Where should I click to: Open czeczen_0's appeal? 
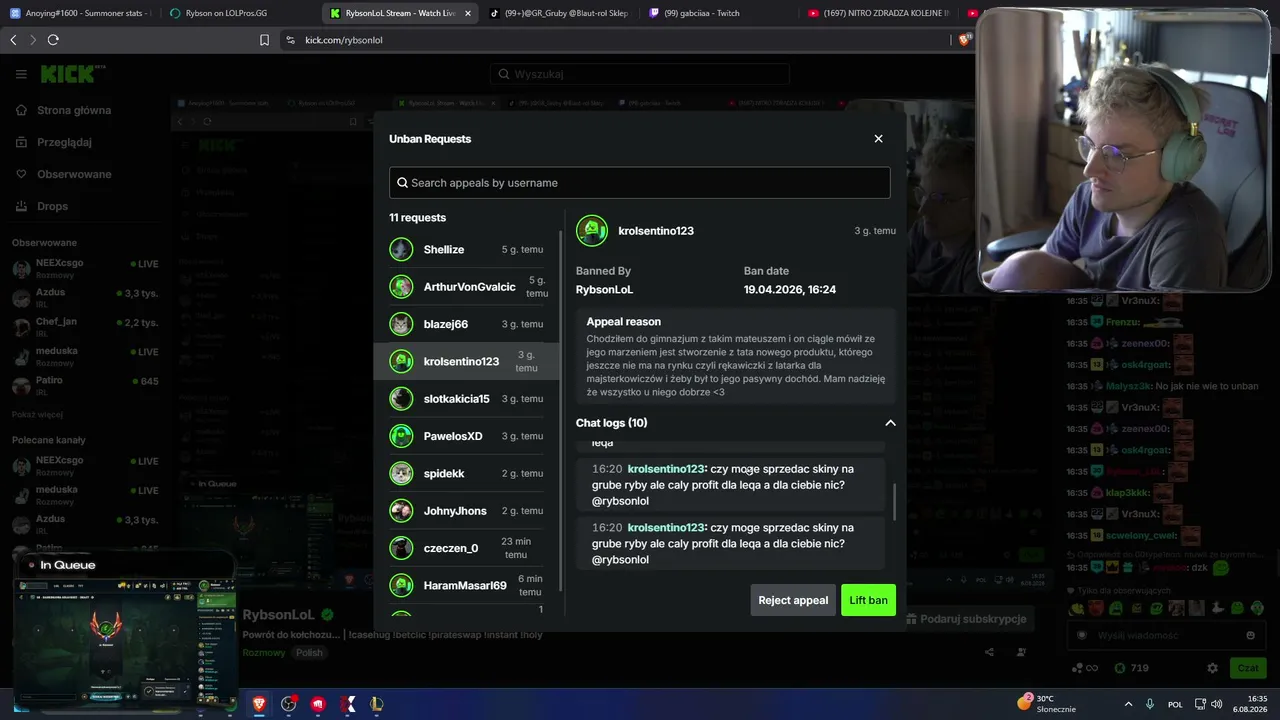pos(466,548)
